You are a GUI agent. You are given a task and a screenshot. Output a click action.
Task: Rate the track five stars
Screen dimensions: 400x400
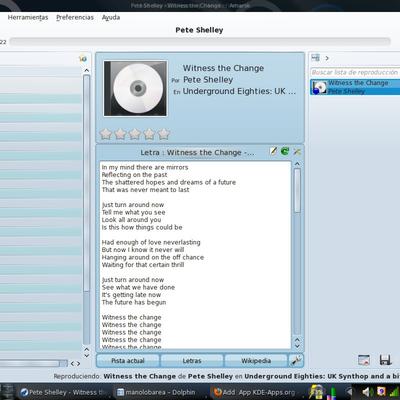click(x=164, y=134)
